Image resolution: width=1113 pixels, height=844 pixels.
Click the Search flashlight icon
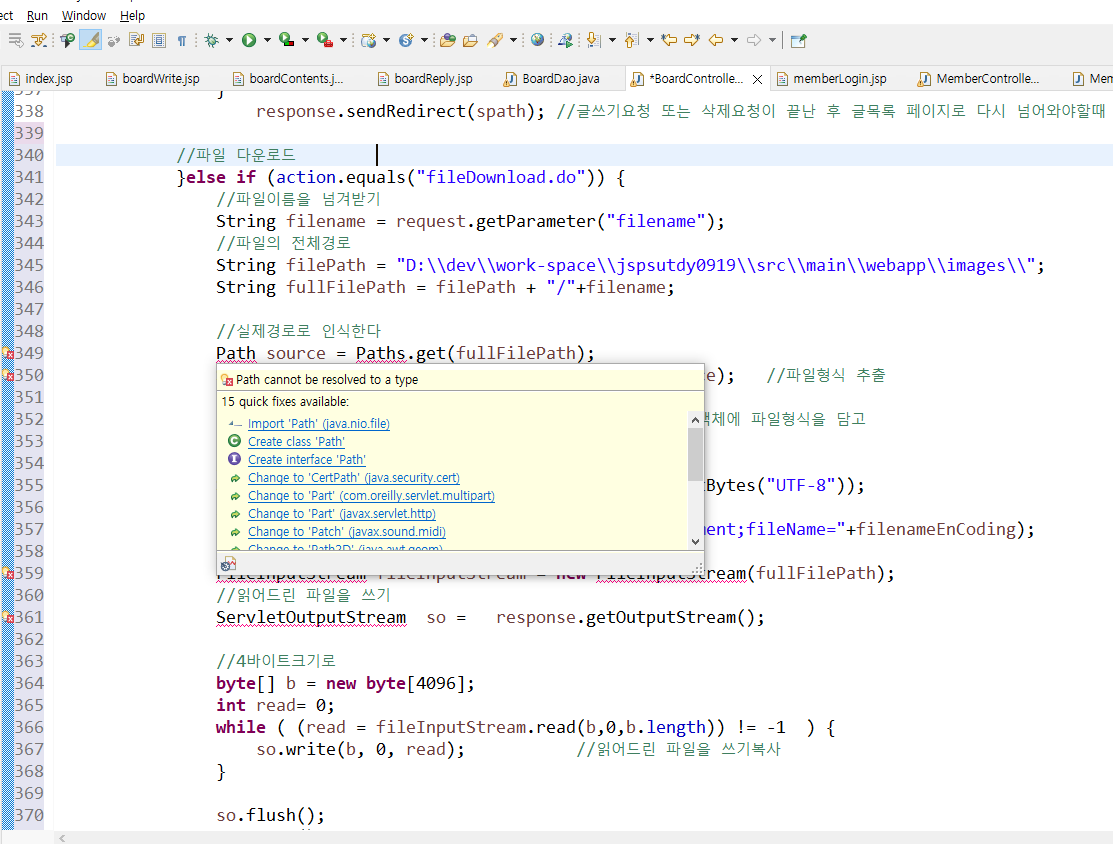(495, 40)
